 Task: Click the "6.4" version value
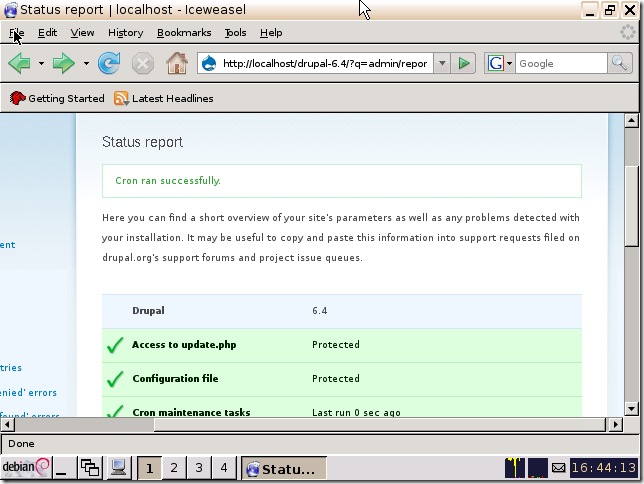click(x=320, y=311)
